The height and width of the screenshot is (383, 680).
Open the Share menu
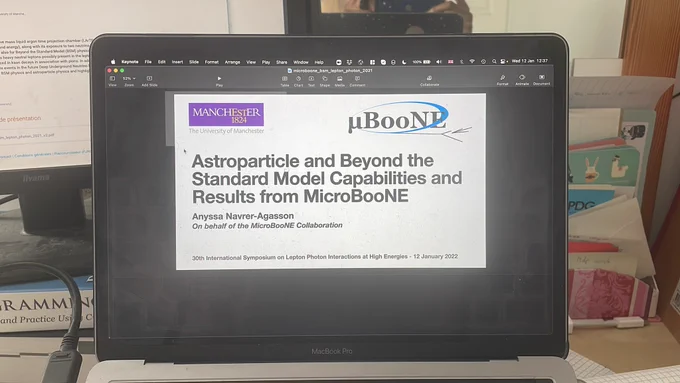pyautogui.click(x=282, y=62)
